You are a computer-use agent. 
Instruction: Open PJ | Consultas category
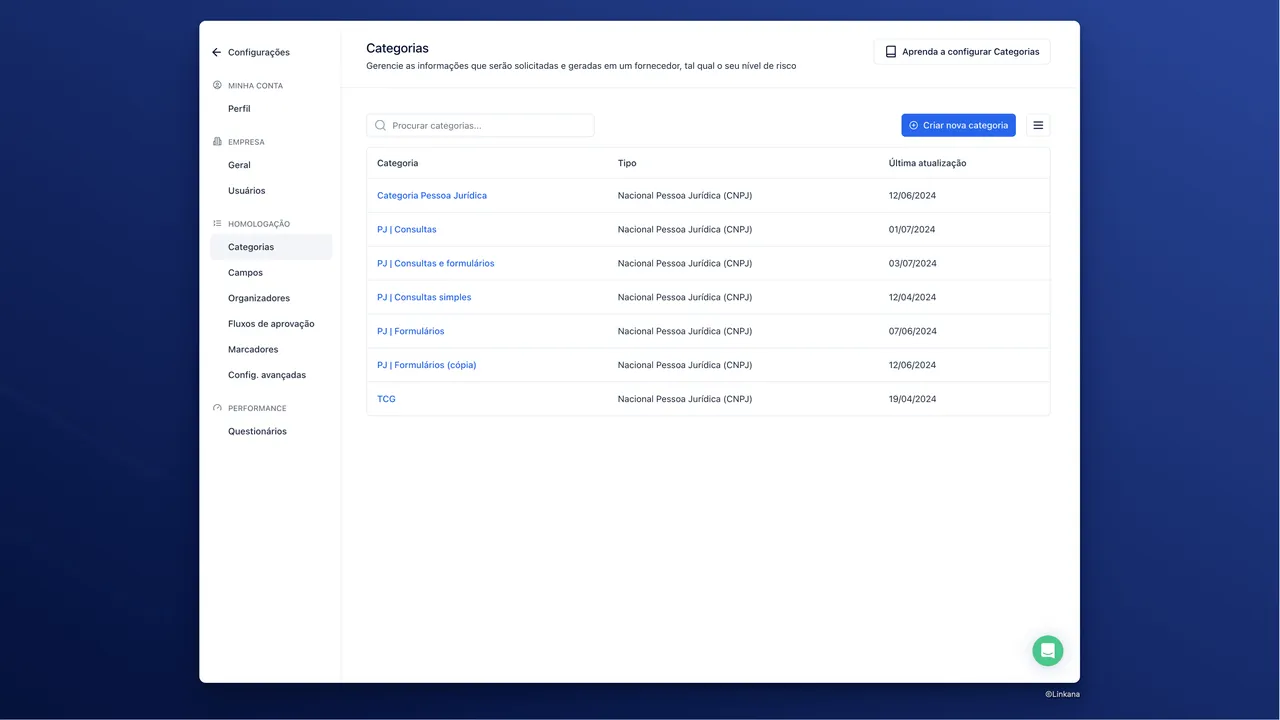pos(407,230)
